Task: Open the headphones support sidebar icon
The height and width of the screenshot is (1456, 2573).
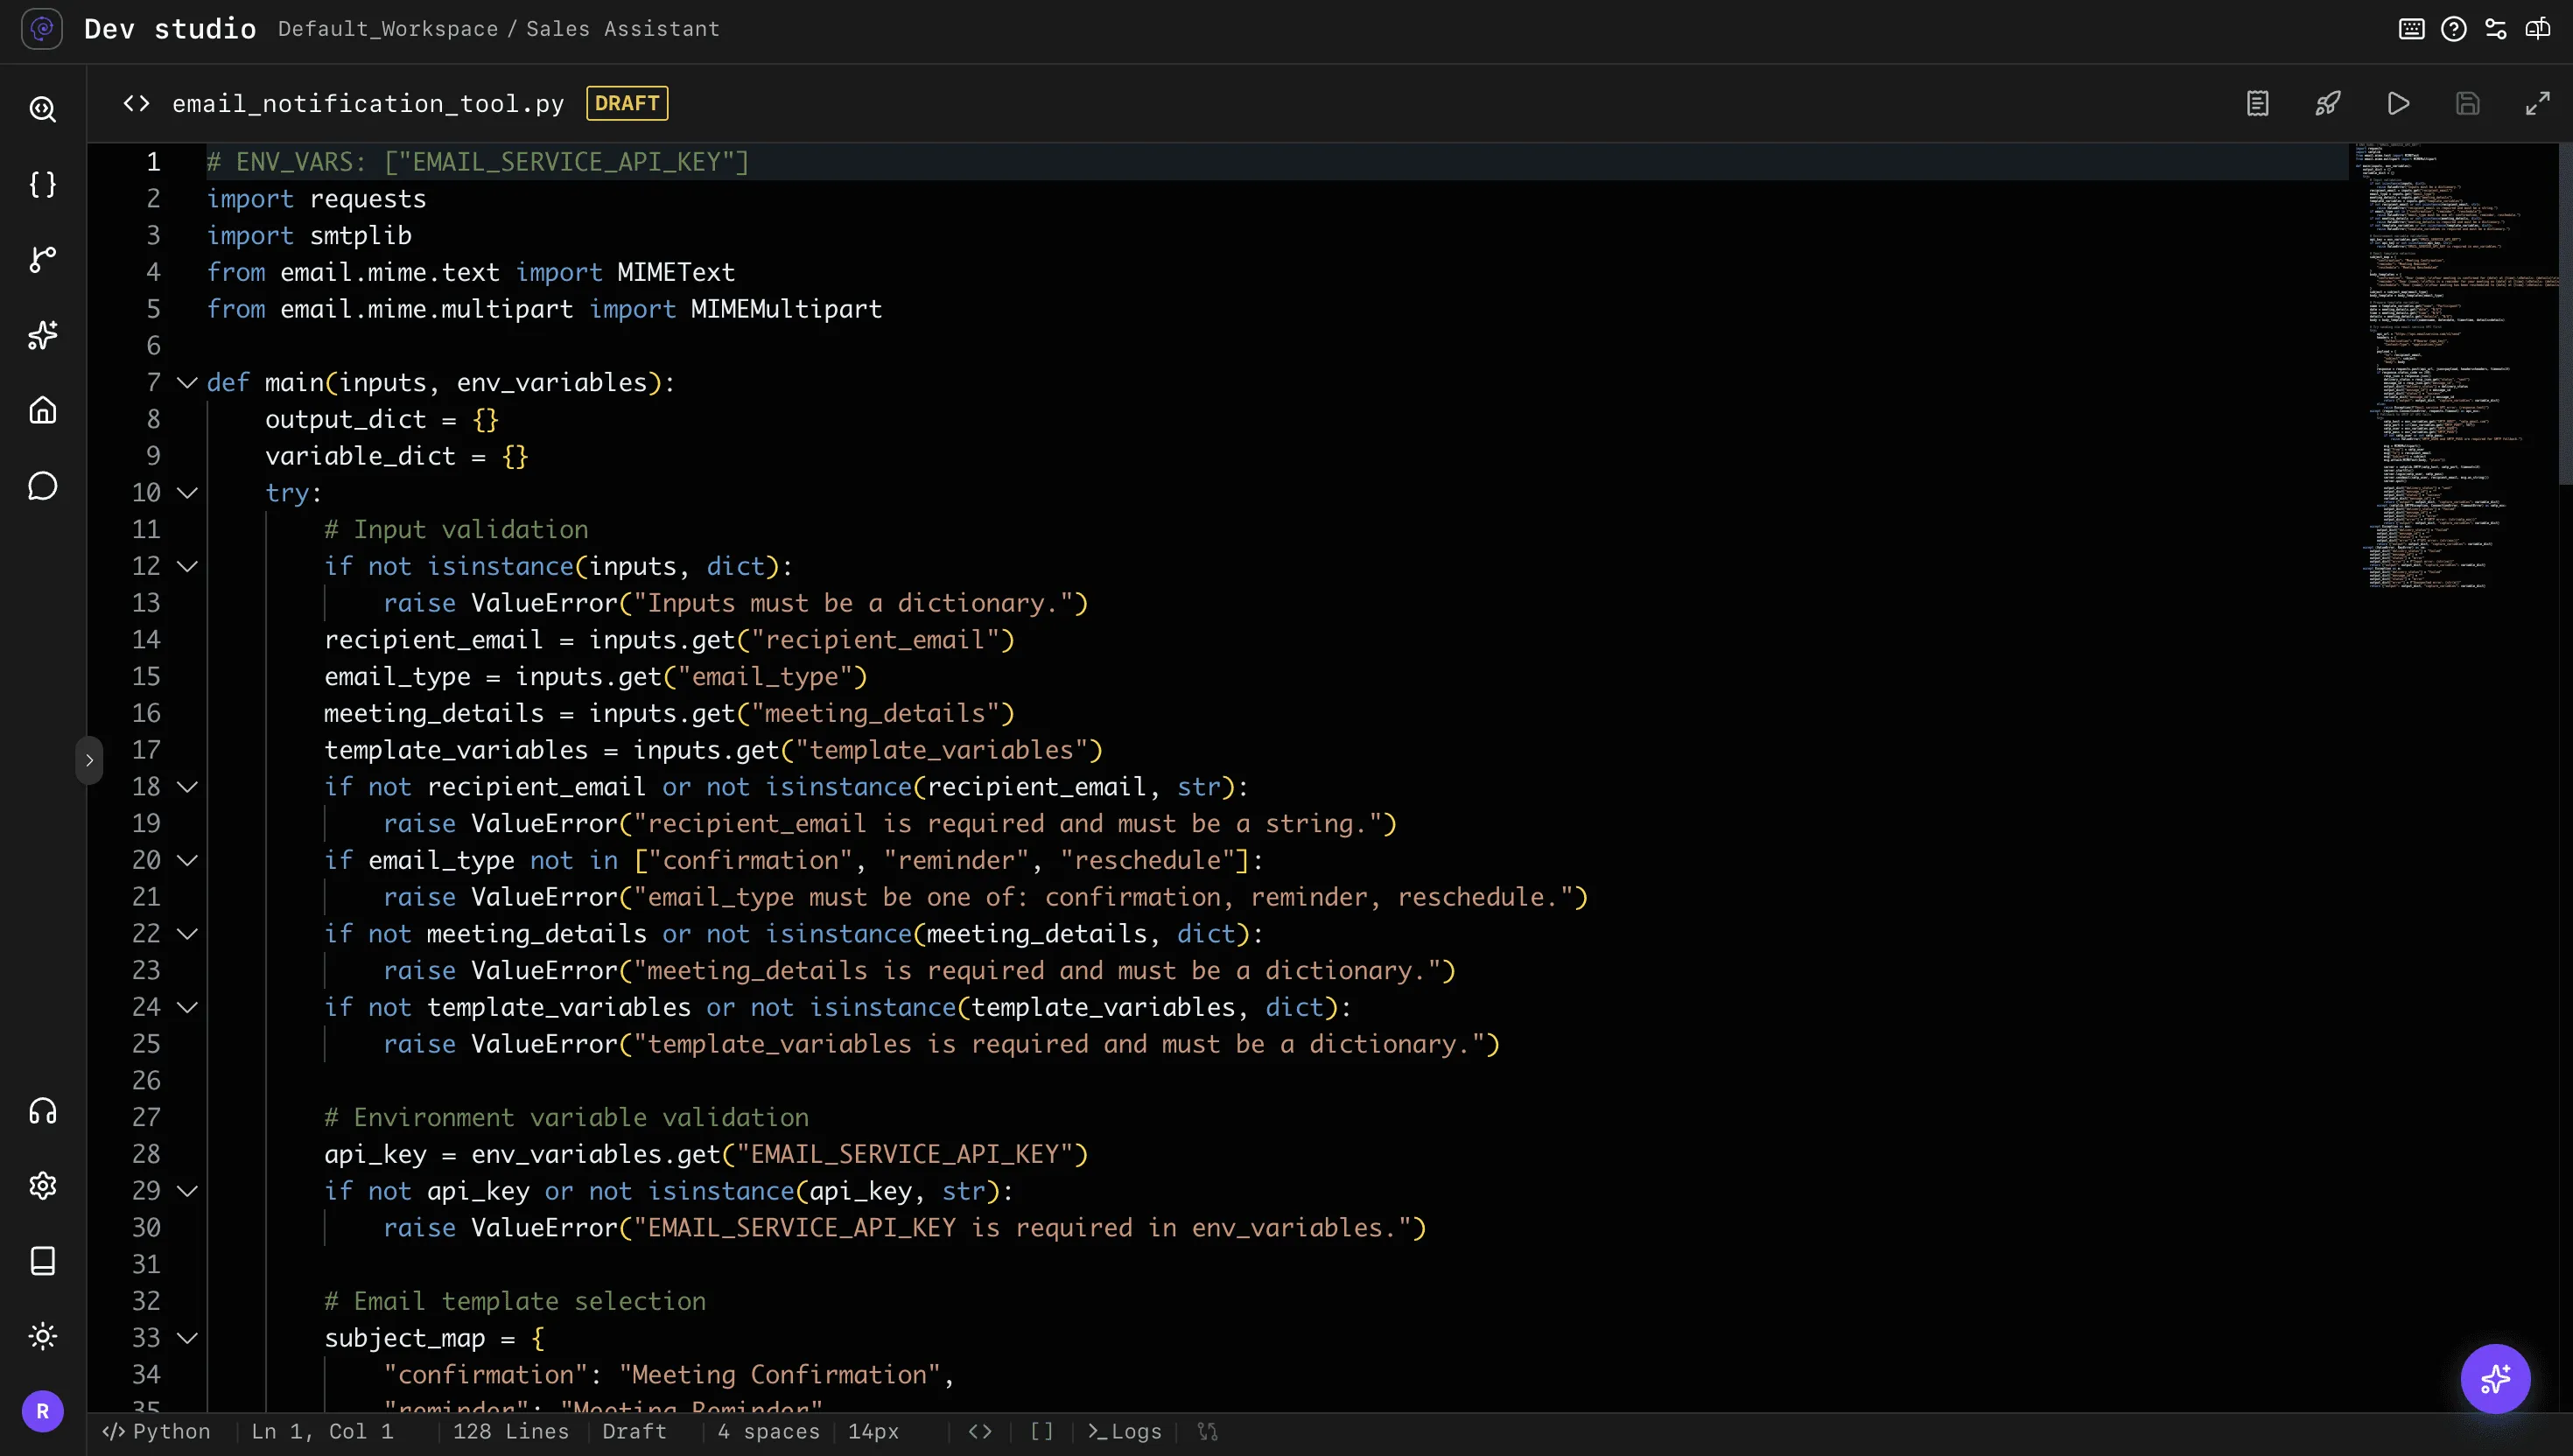Action: tap(42, 1111)
